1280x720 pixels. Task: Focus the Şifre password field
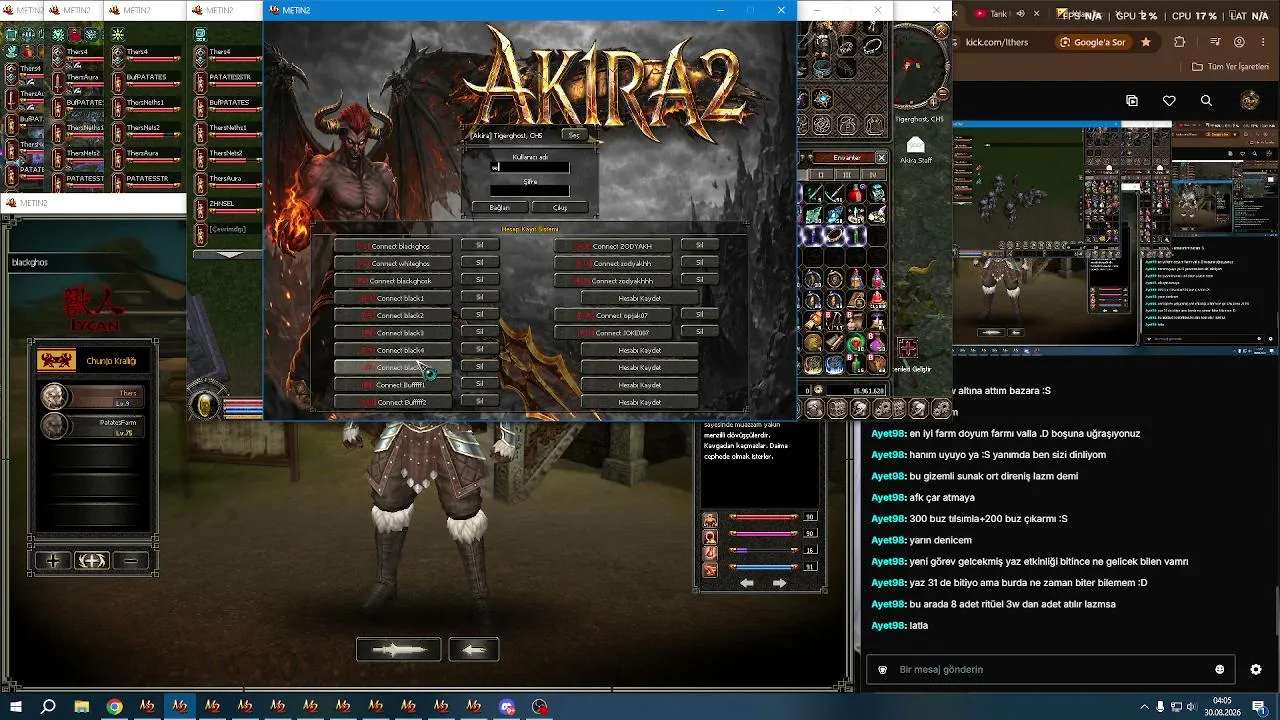tap(529, 191)
